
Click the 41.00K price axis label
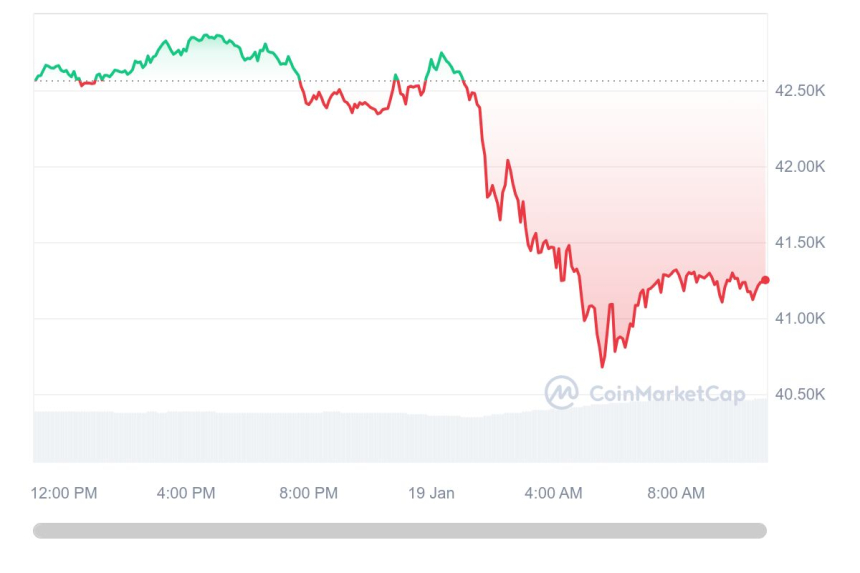pyautogui.click(x=800, y=319)
